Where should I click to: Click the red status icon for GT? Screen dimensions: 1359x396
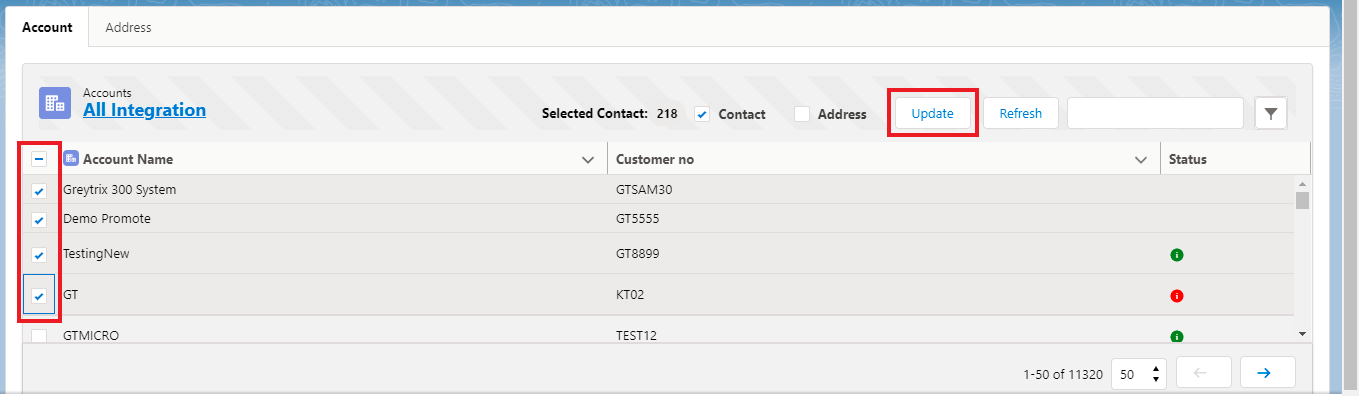(x=1177, y=295)
